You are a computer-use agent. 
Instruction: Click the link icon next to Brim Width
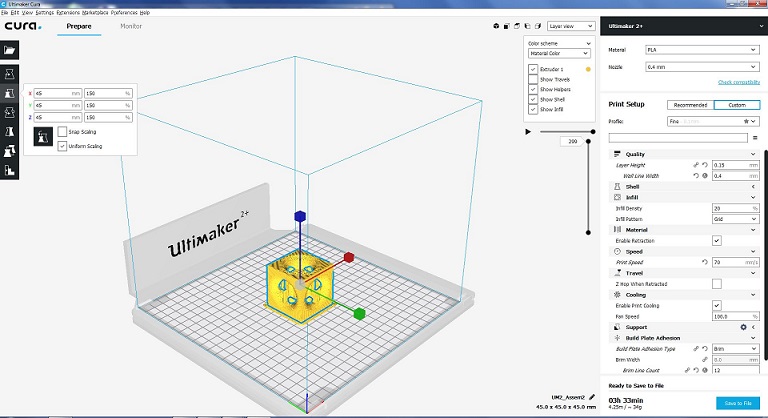pyautogui.click(x=705, y=360)
